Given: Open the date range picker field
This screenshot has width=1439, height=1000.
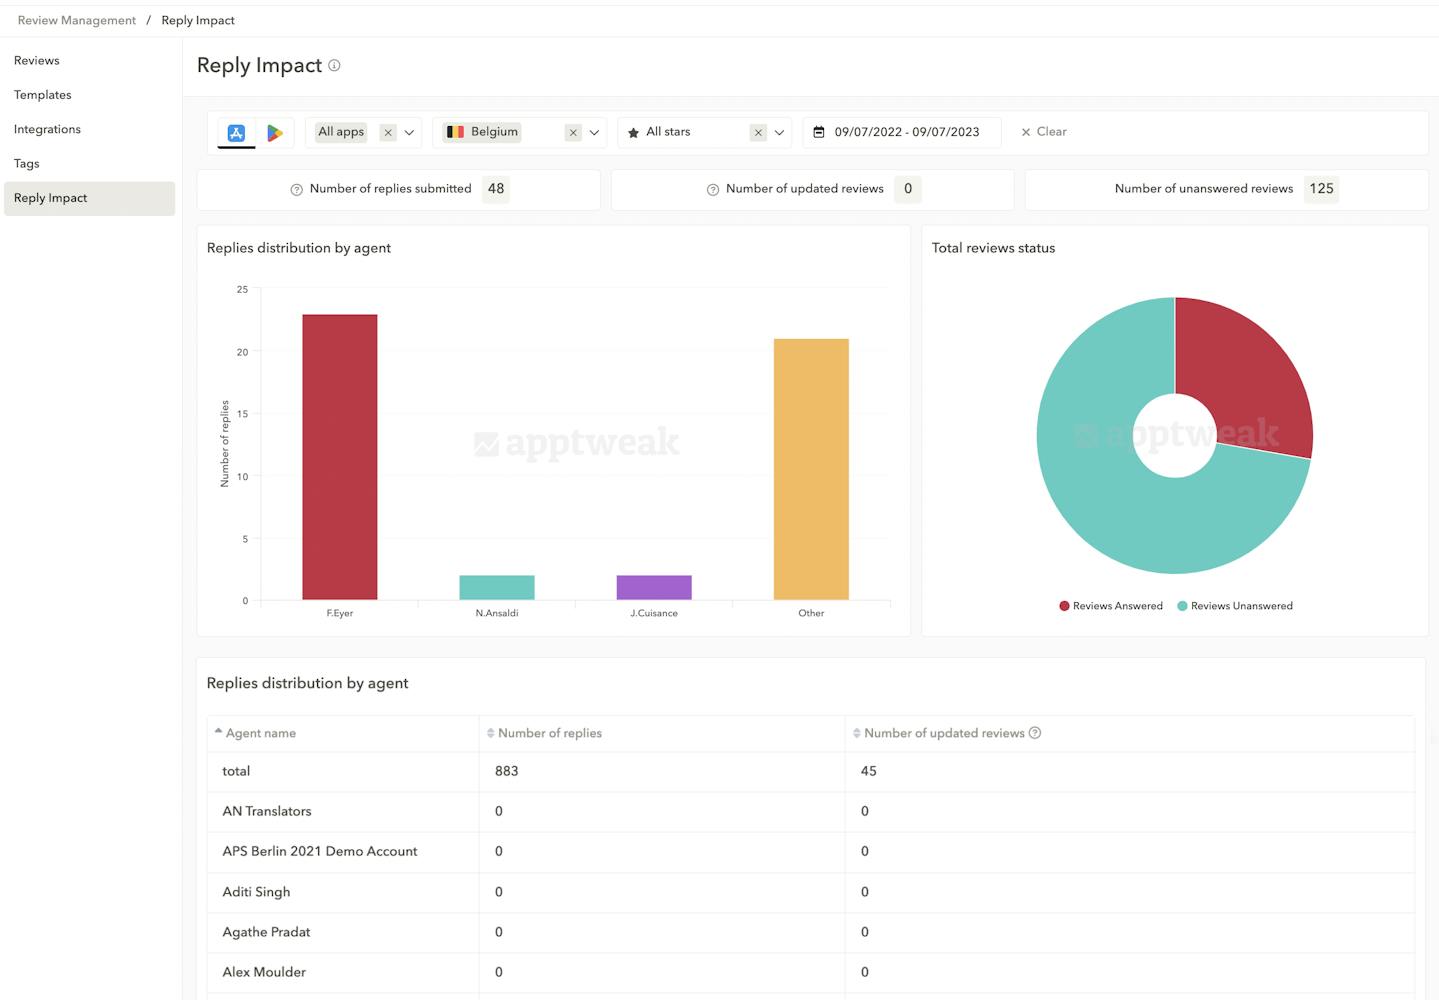Looking at the screenshot, I should point(902,132).
